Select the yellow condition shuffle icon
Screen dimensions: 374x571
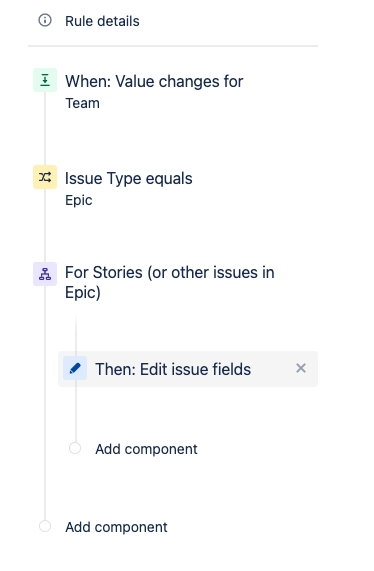tap(45, 177)
